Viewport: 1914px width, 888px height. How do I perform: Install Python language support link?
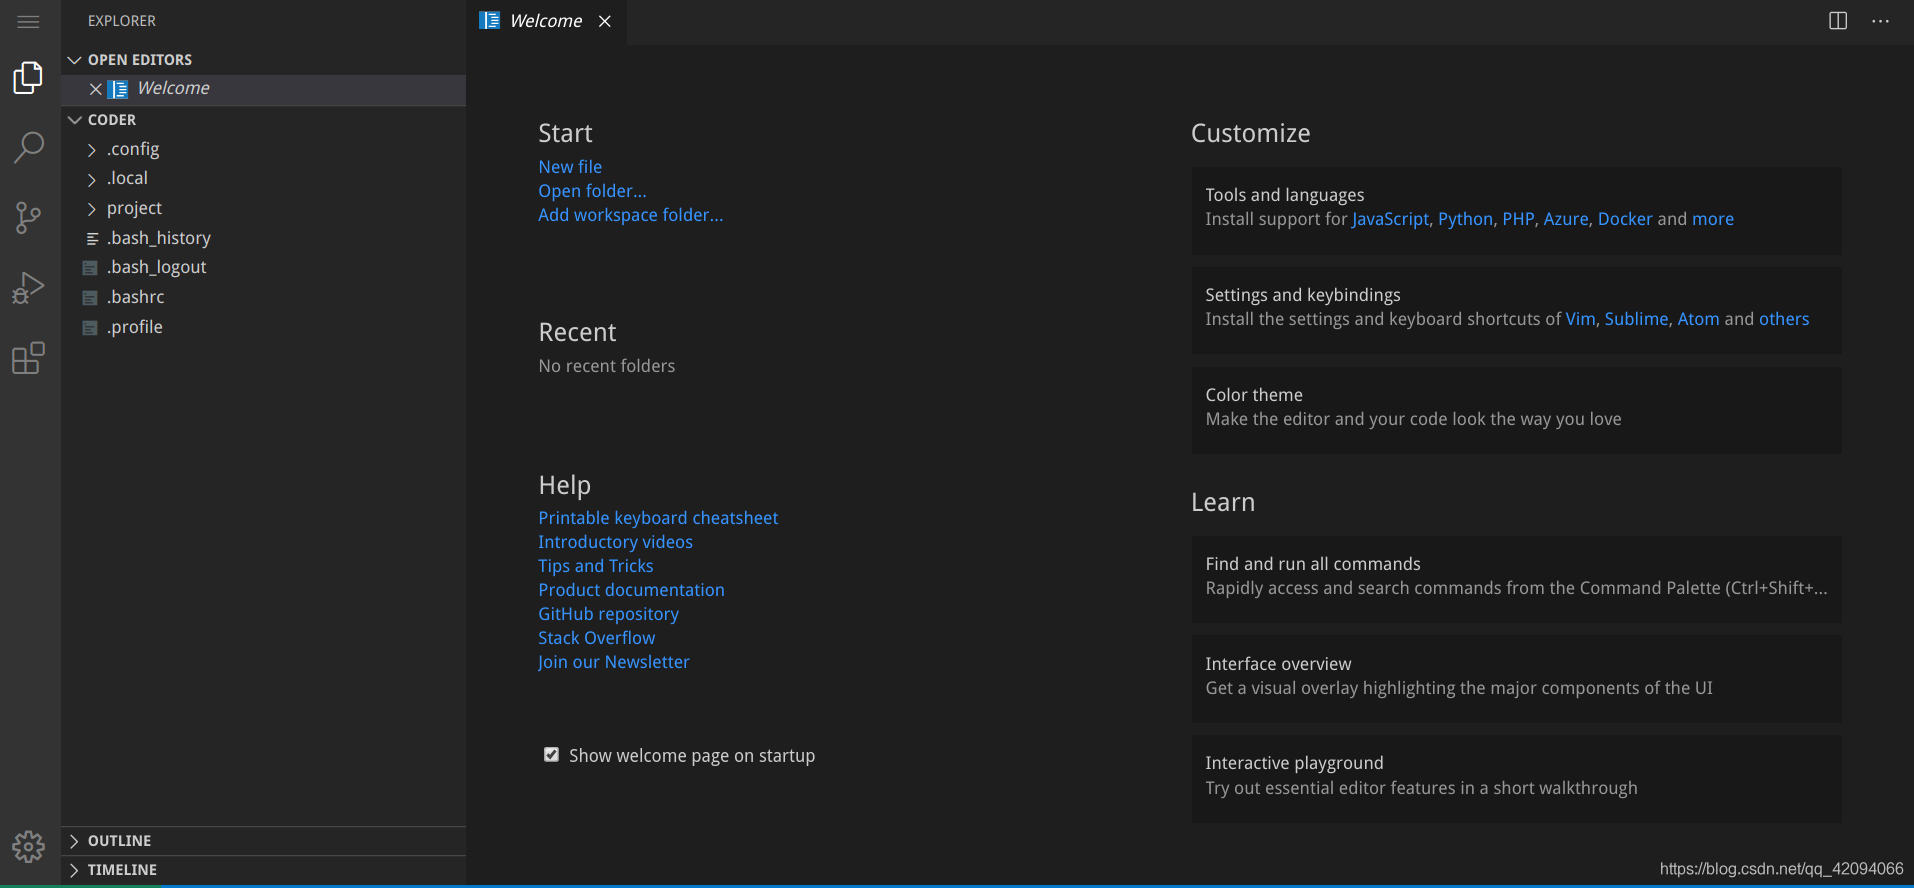pos(1465,219)
